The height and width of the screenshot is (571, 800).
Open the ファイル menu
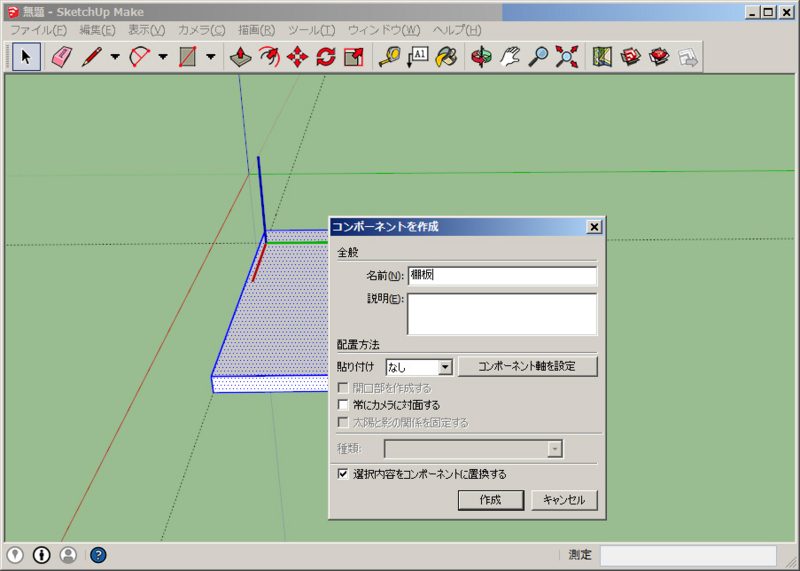click(x=39, y=30)
